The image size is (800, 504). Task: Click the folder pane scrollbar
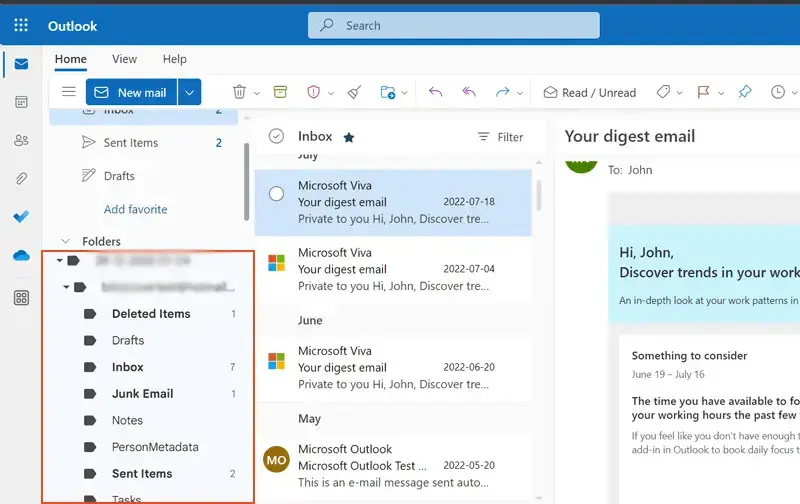[x=246, y=182]
